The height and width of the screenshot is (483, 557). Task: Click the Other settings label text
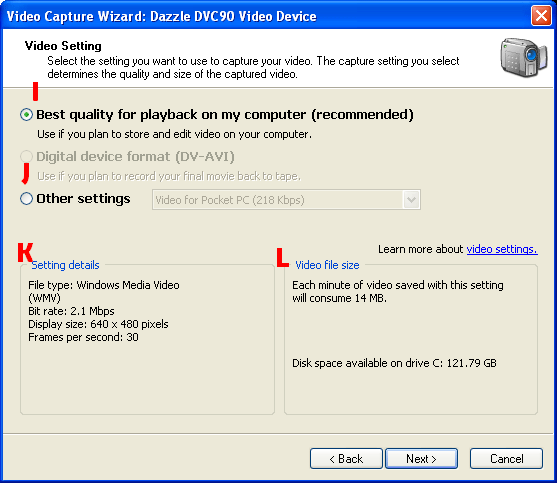point(83,199)
